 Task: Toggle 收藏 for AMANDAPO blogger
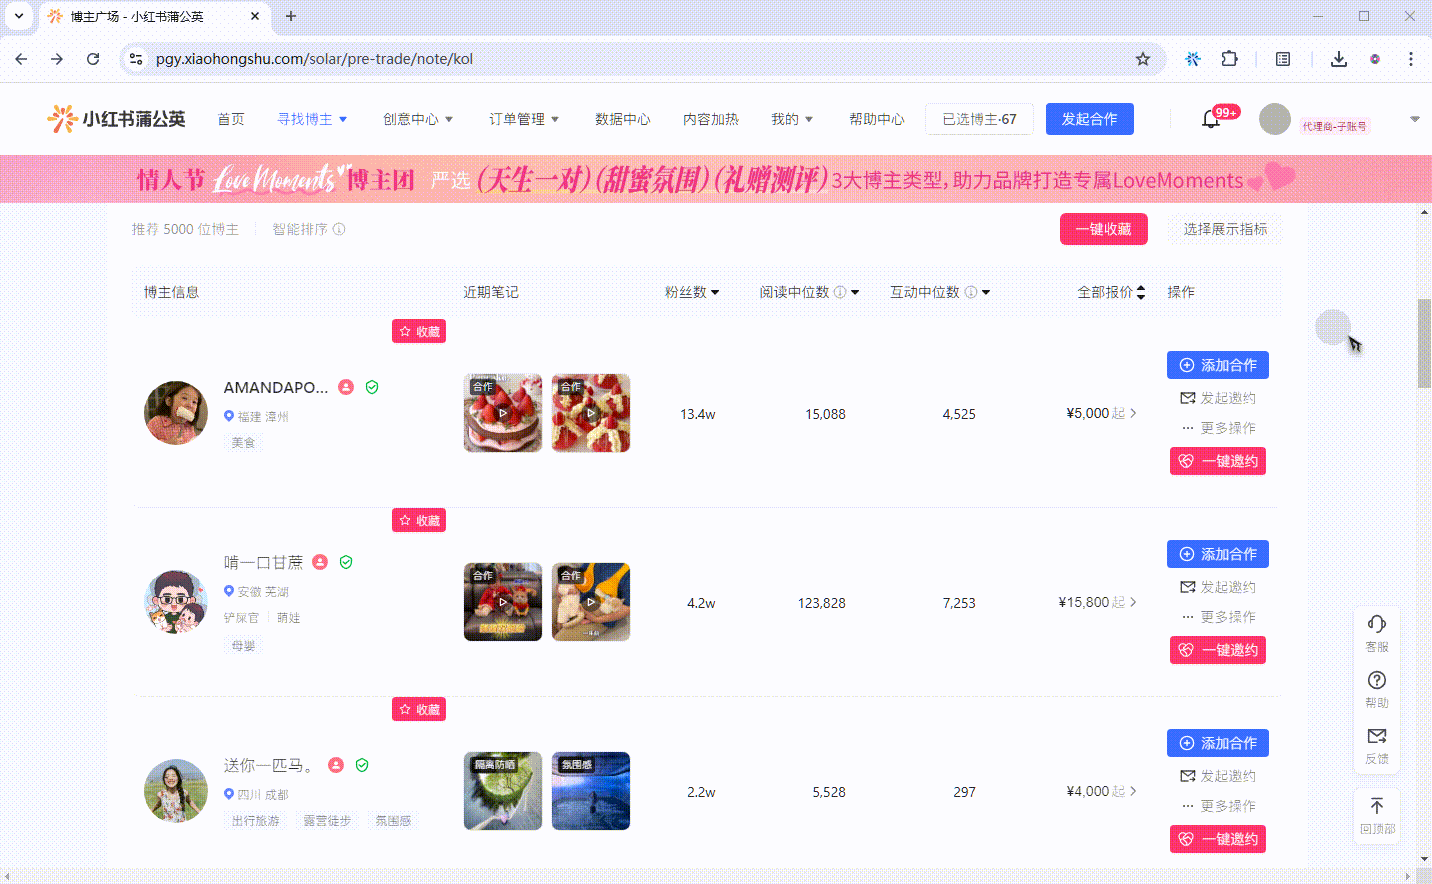pyautogui.click(x=419, y=332)
